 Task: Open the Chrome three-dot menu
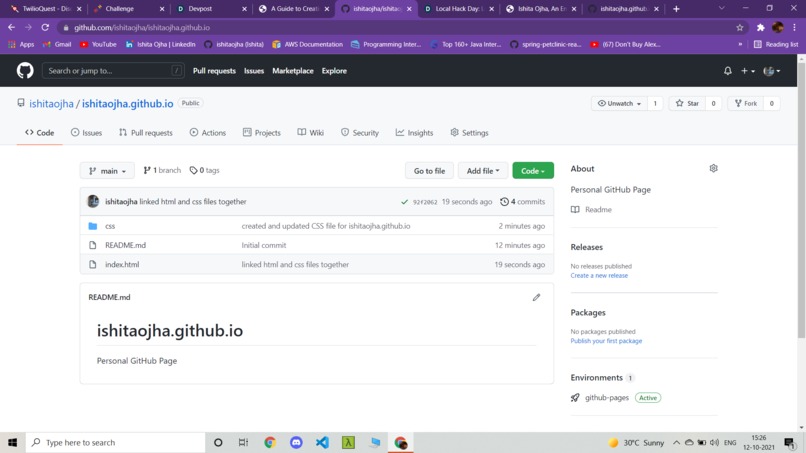794,27
